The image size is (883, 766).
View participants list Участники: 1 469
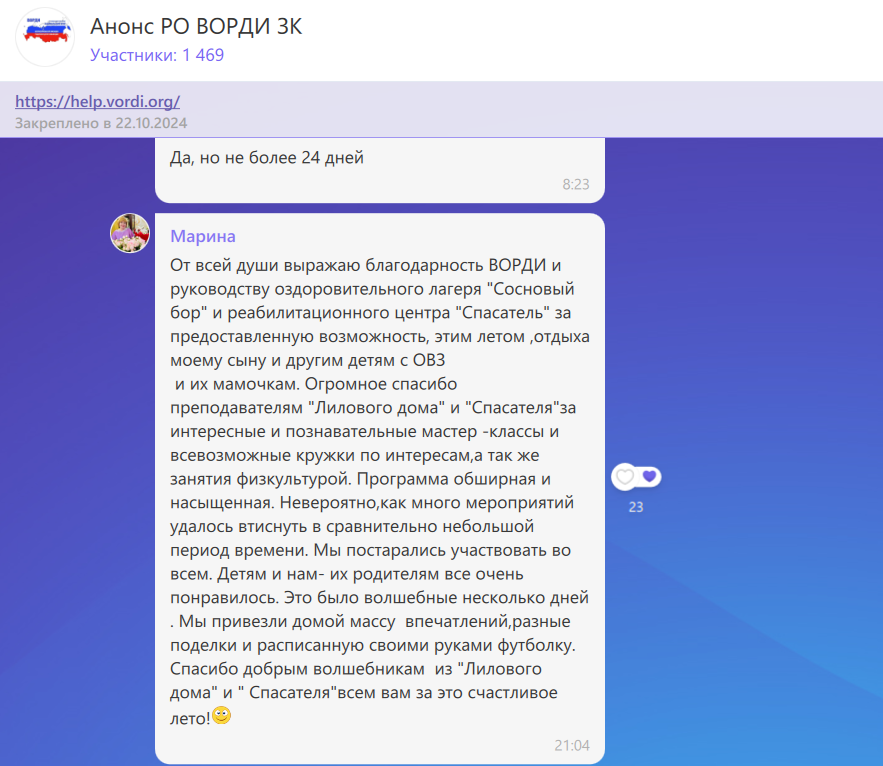[x=157, y=55]
